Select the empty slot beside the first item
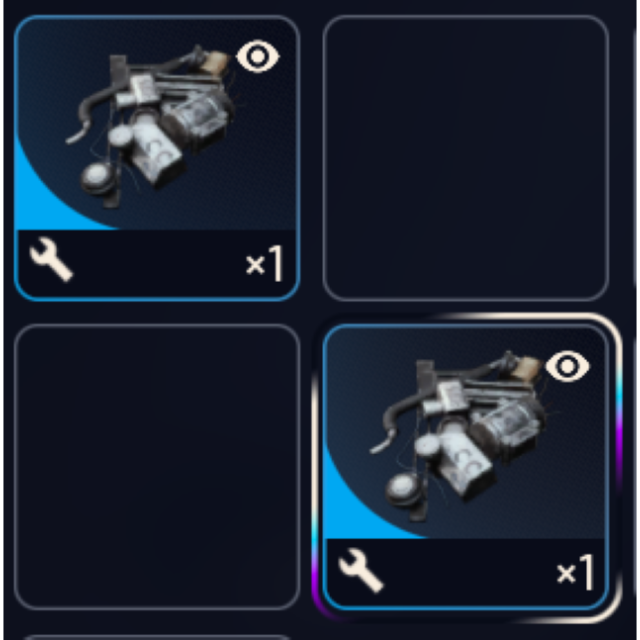 coord(466,158)
